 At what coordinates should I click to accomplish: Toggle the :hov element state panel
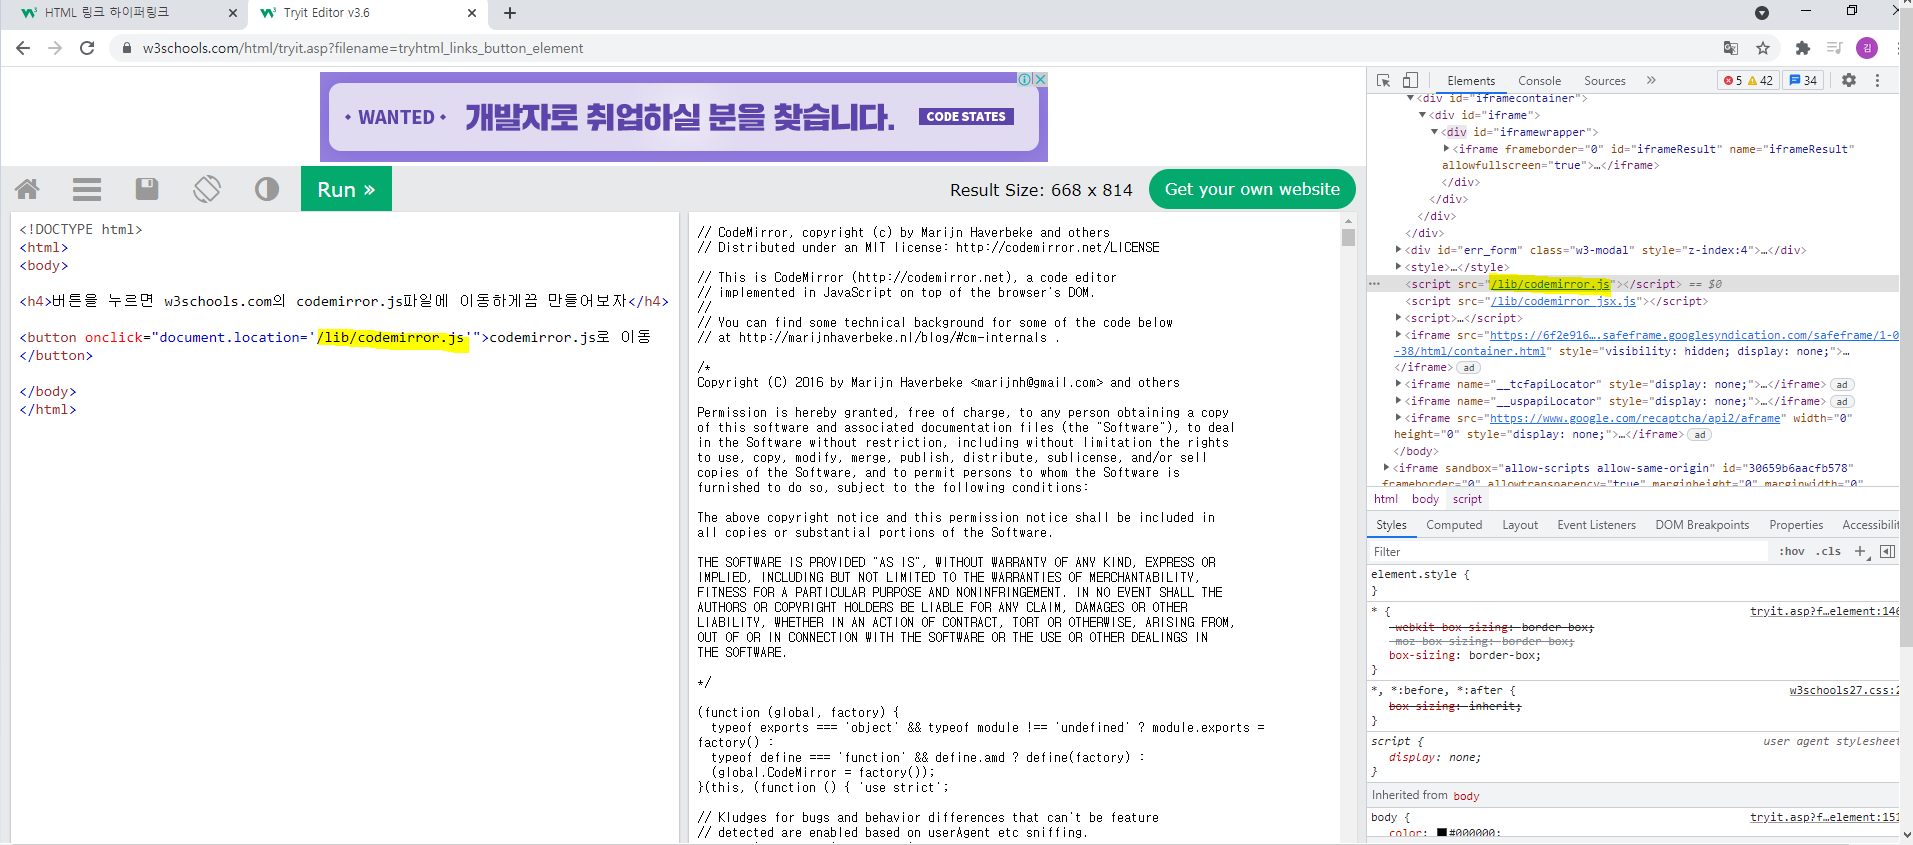tap(1792, 552)
